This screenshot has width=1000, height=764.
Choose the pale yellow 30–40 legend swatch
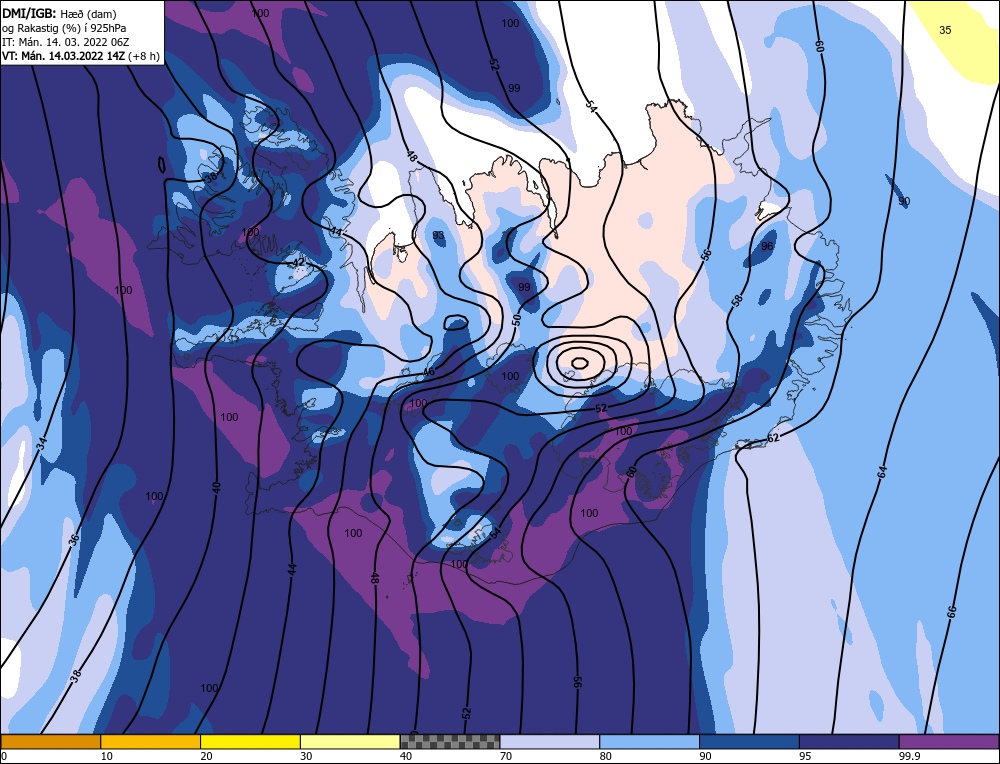click(x=350, y=741)
